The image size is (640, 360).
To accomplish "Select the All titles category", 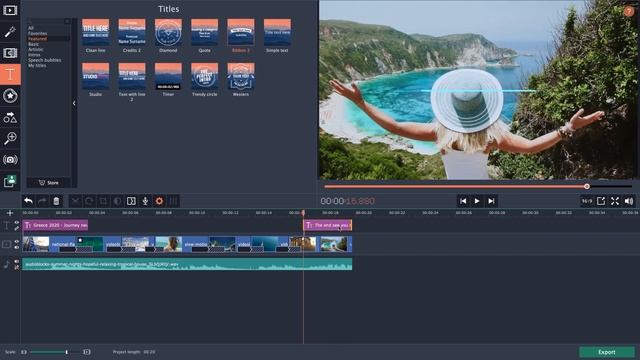I will (31, 28).
